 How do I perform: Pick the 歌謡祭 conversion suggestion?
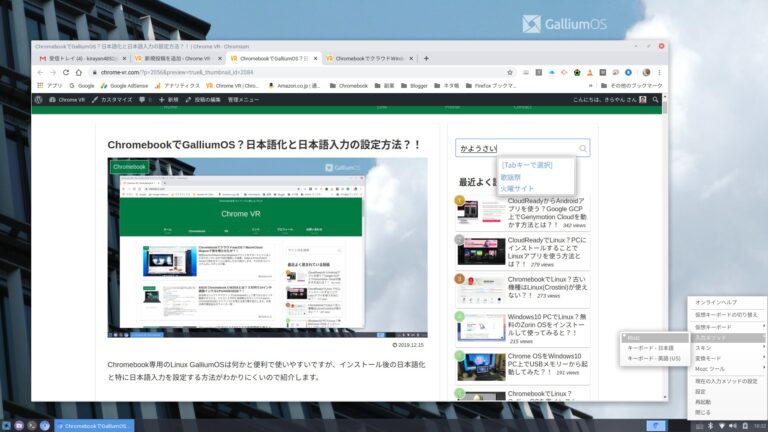click(x=511, y=177)
